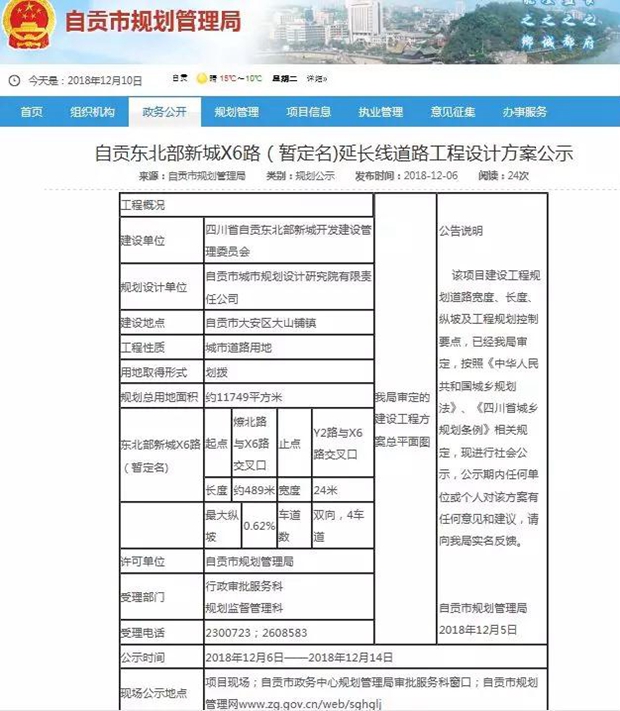Click the 我局审定的建设工程方案总平面图 cell
The height and width of the screenshot is (711, 620).
click(403, 418)
